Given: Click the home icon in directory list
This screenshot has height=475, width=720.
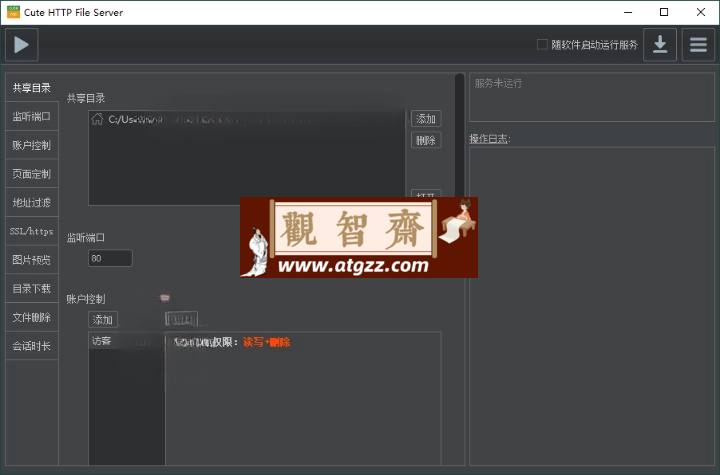Looking at the screenshot, I should [97, 119].
